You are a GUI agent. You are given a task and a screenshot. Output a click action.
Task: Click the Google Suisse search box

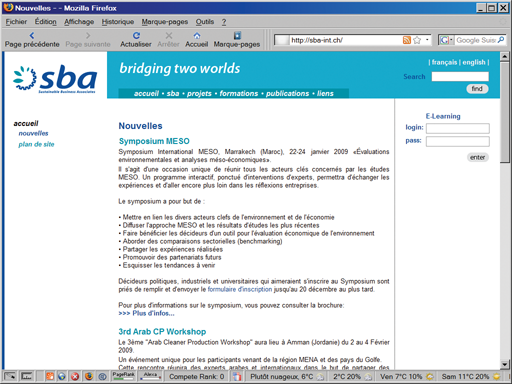click(x=476, y=40)
